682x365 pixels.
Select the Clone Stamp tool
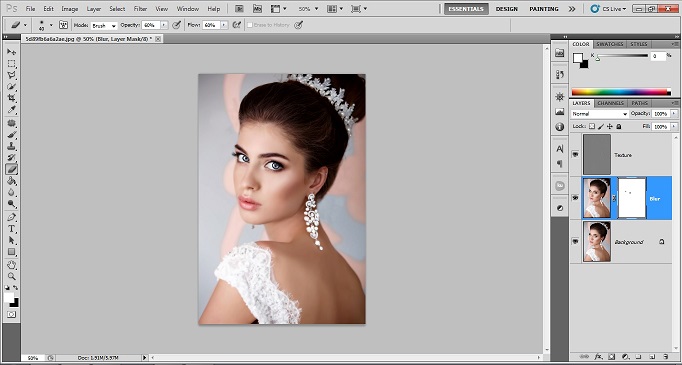point(11,146)
